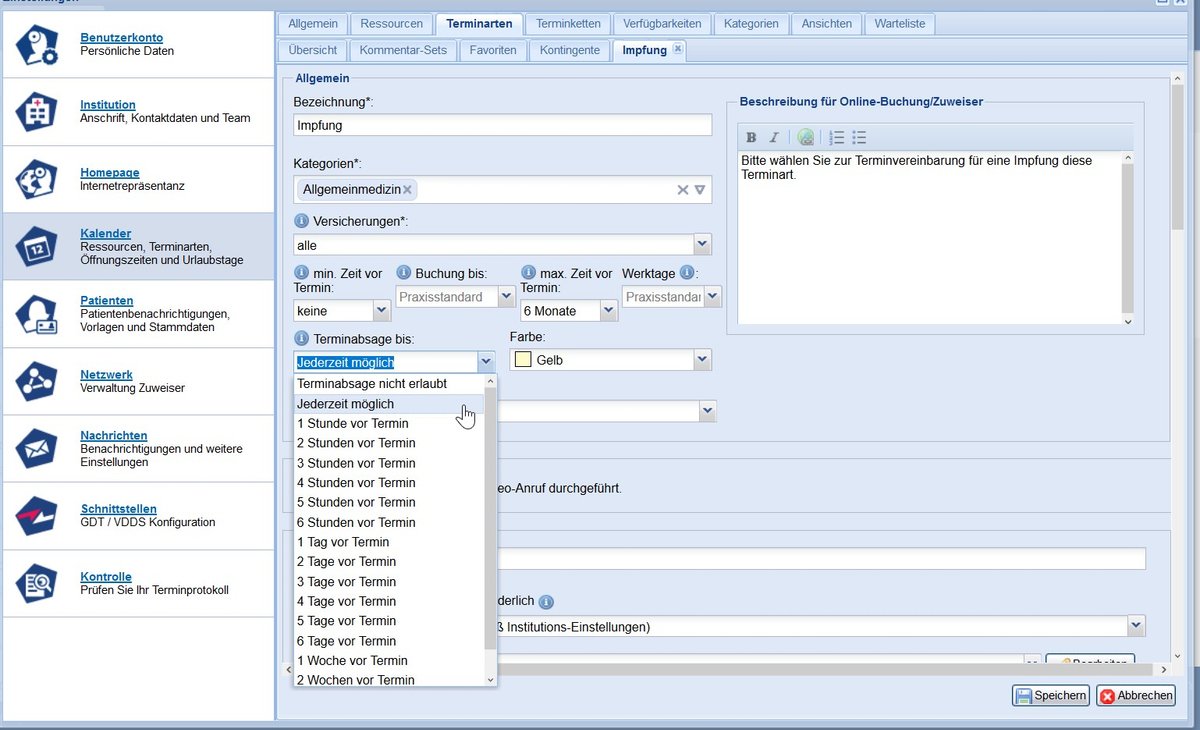Image resolution: width=1200 pixels, height=730 pixels.
Task: Click into the Bezeichnung text field
Action: pos(502,126)
